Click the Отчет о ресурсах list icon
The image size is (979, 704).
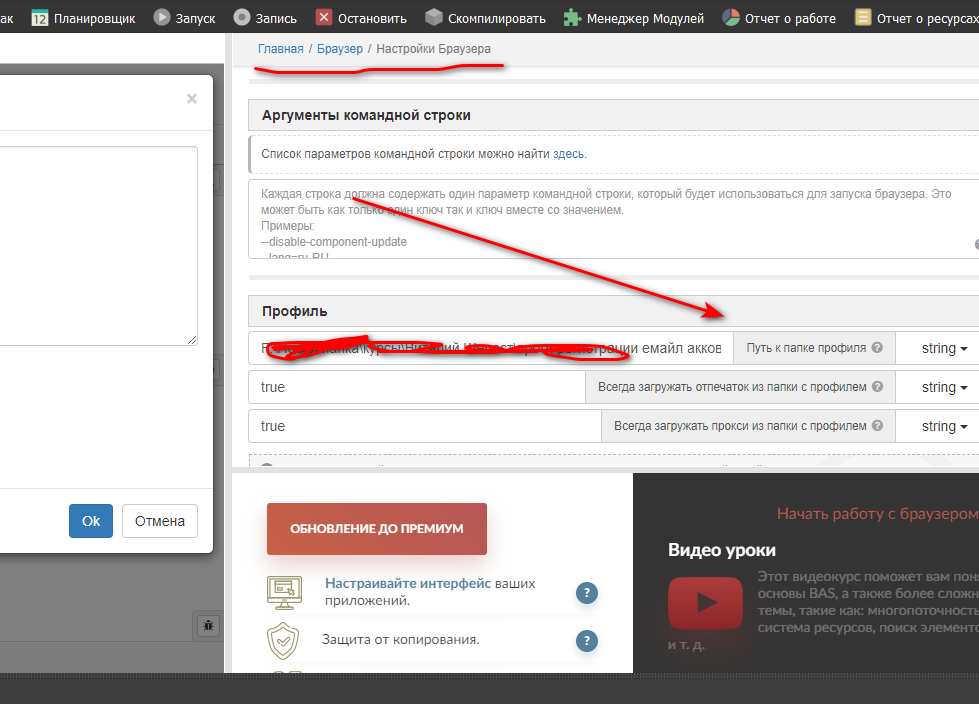click(x=863, y=18)
